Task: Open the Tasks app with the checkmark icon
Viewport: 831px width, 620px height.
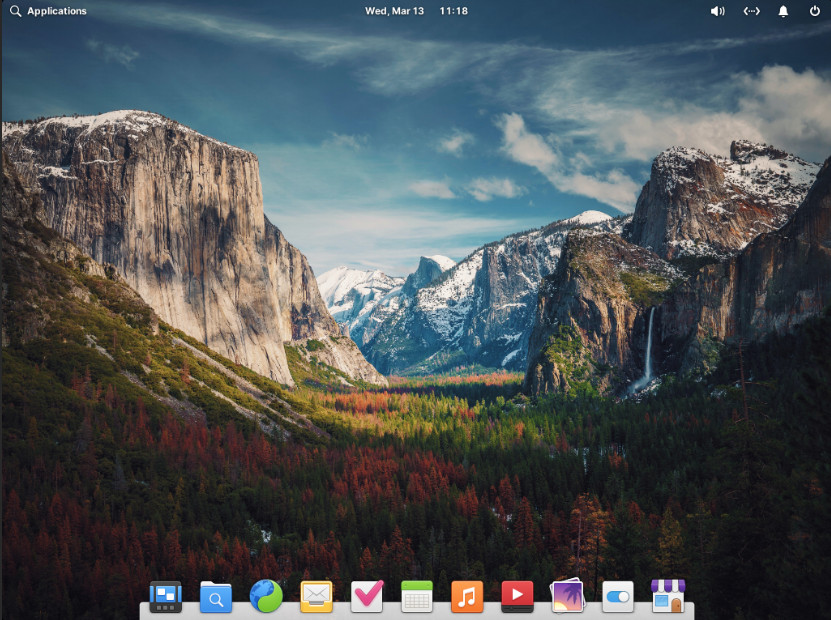Action: tap(366, 596)
